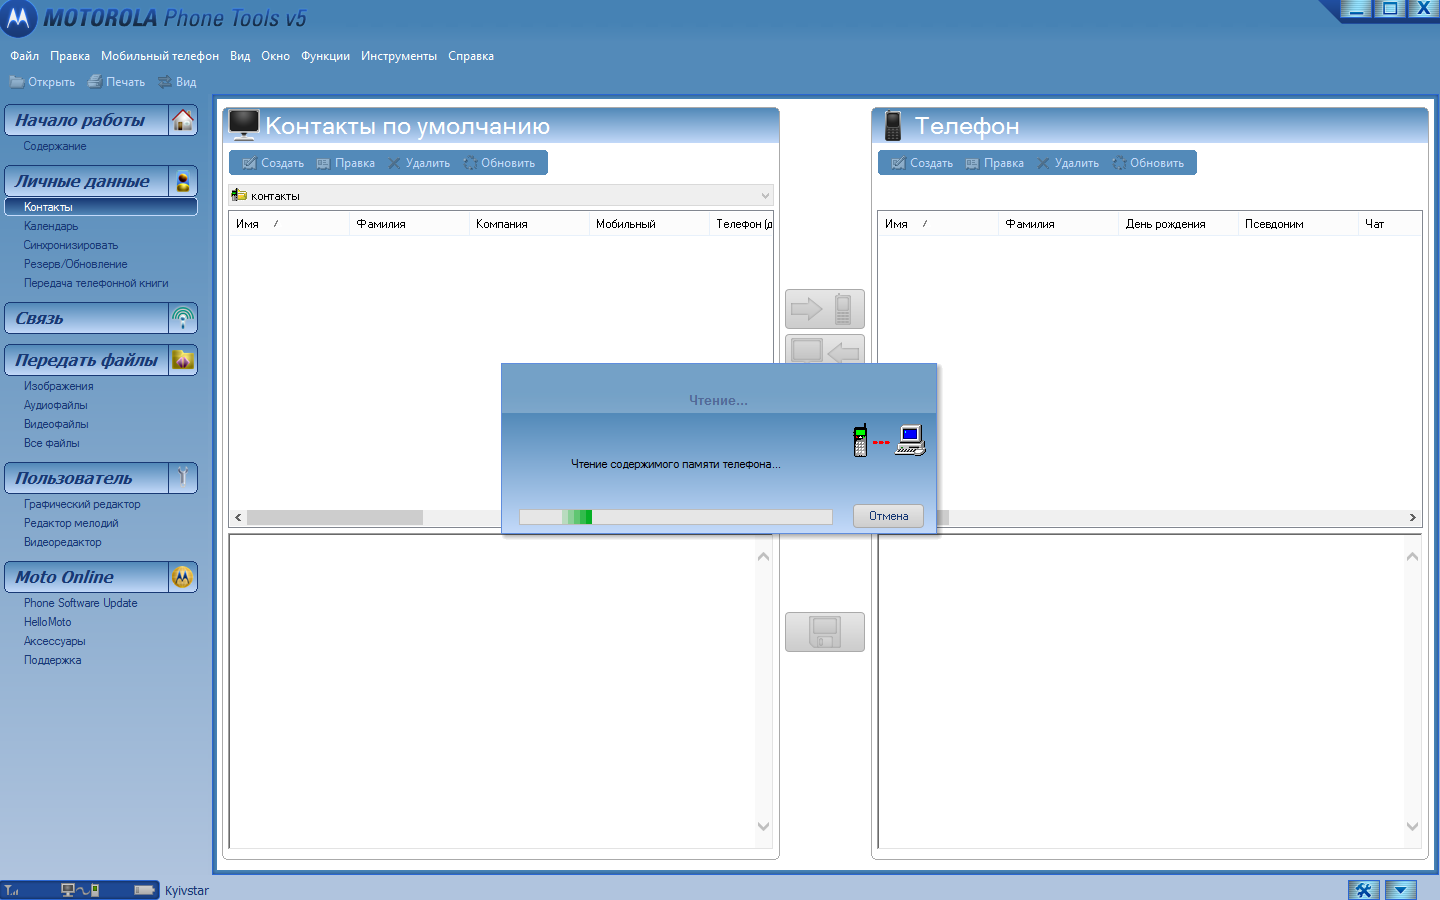Click the reading progress bar

click(676, 517)
